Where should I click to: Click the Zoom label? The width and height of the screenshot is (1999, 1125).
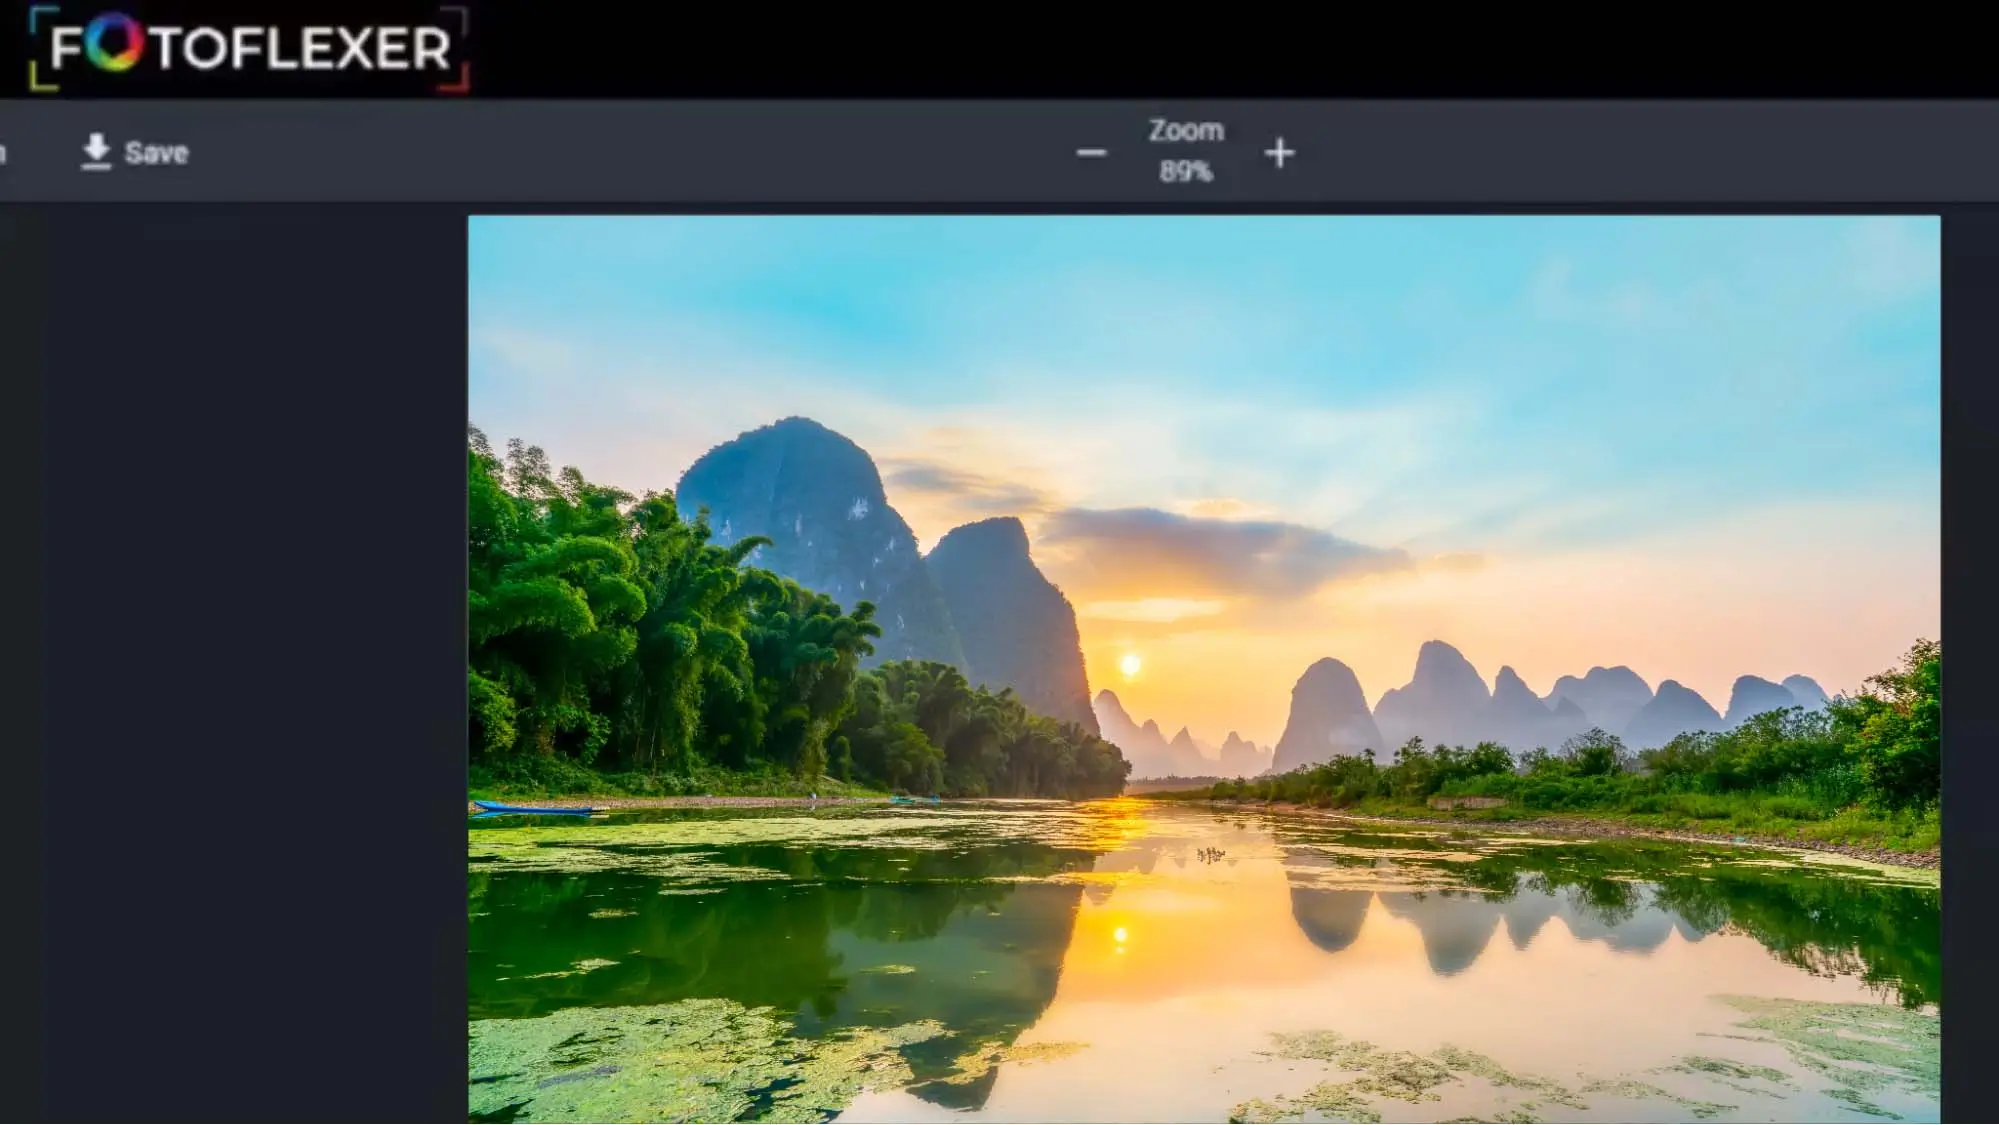tap(1186, 130)
